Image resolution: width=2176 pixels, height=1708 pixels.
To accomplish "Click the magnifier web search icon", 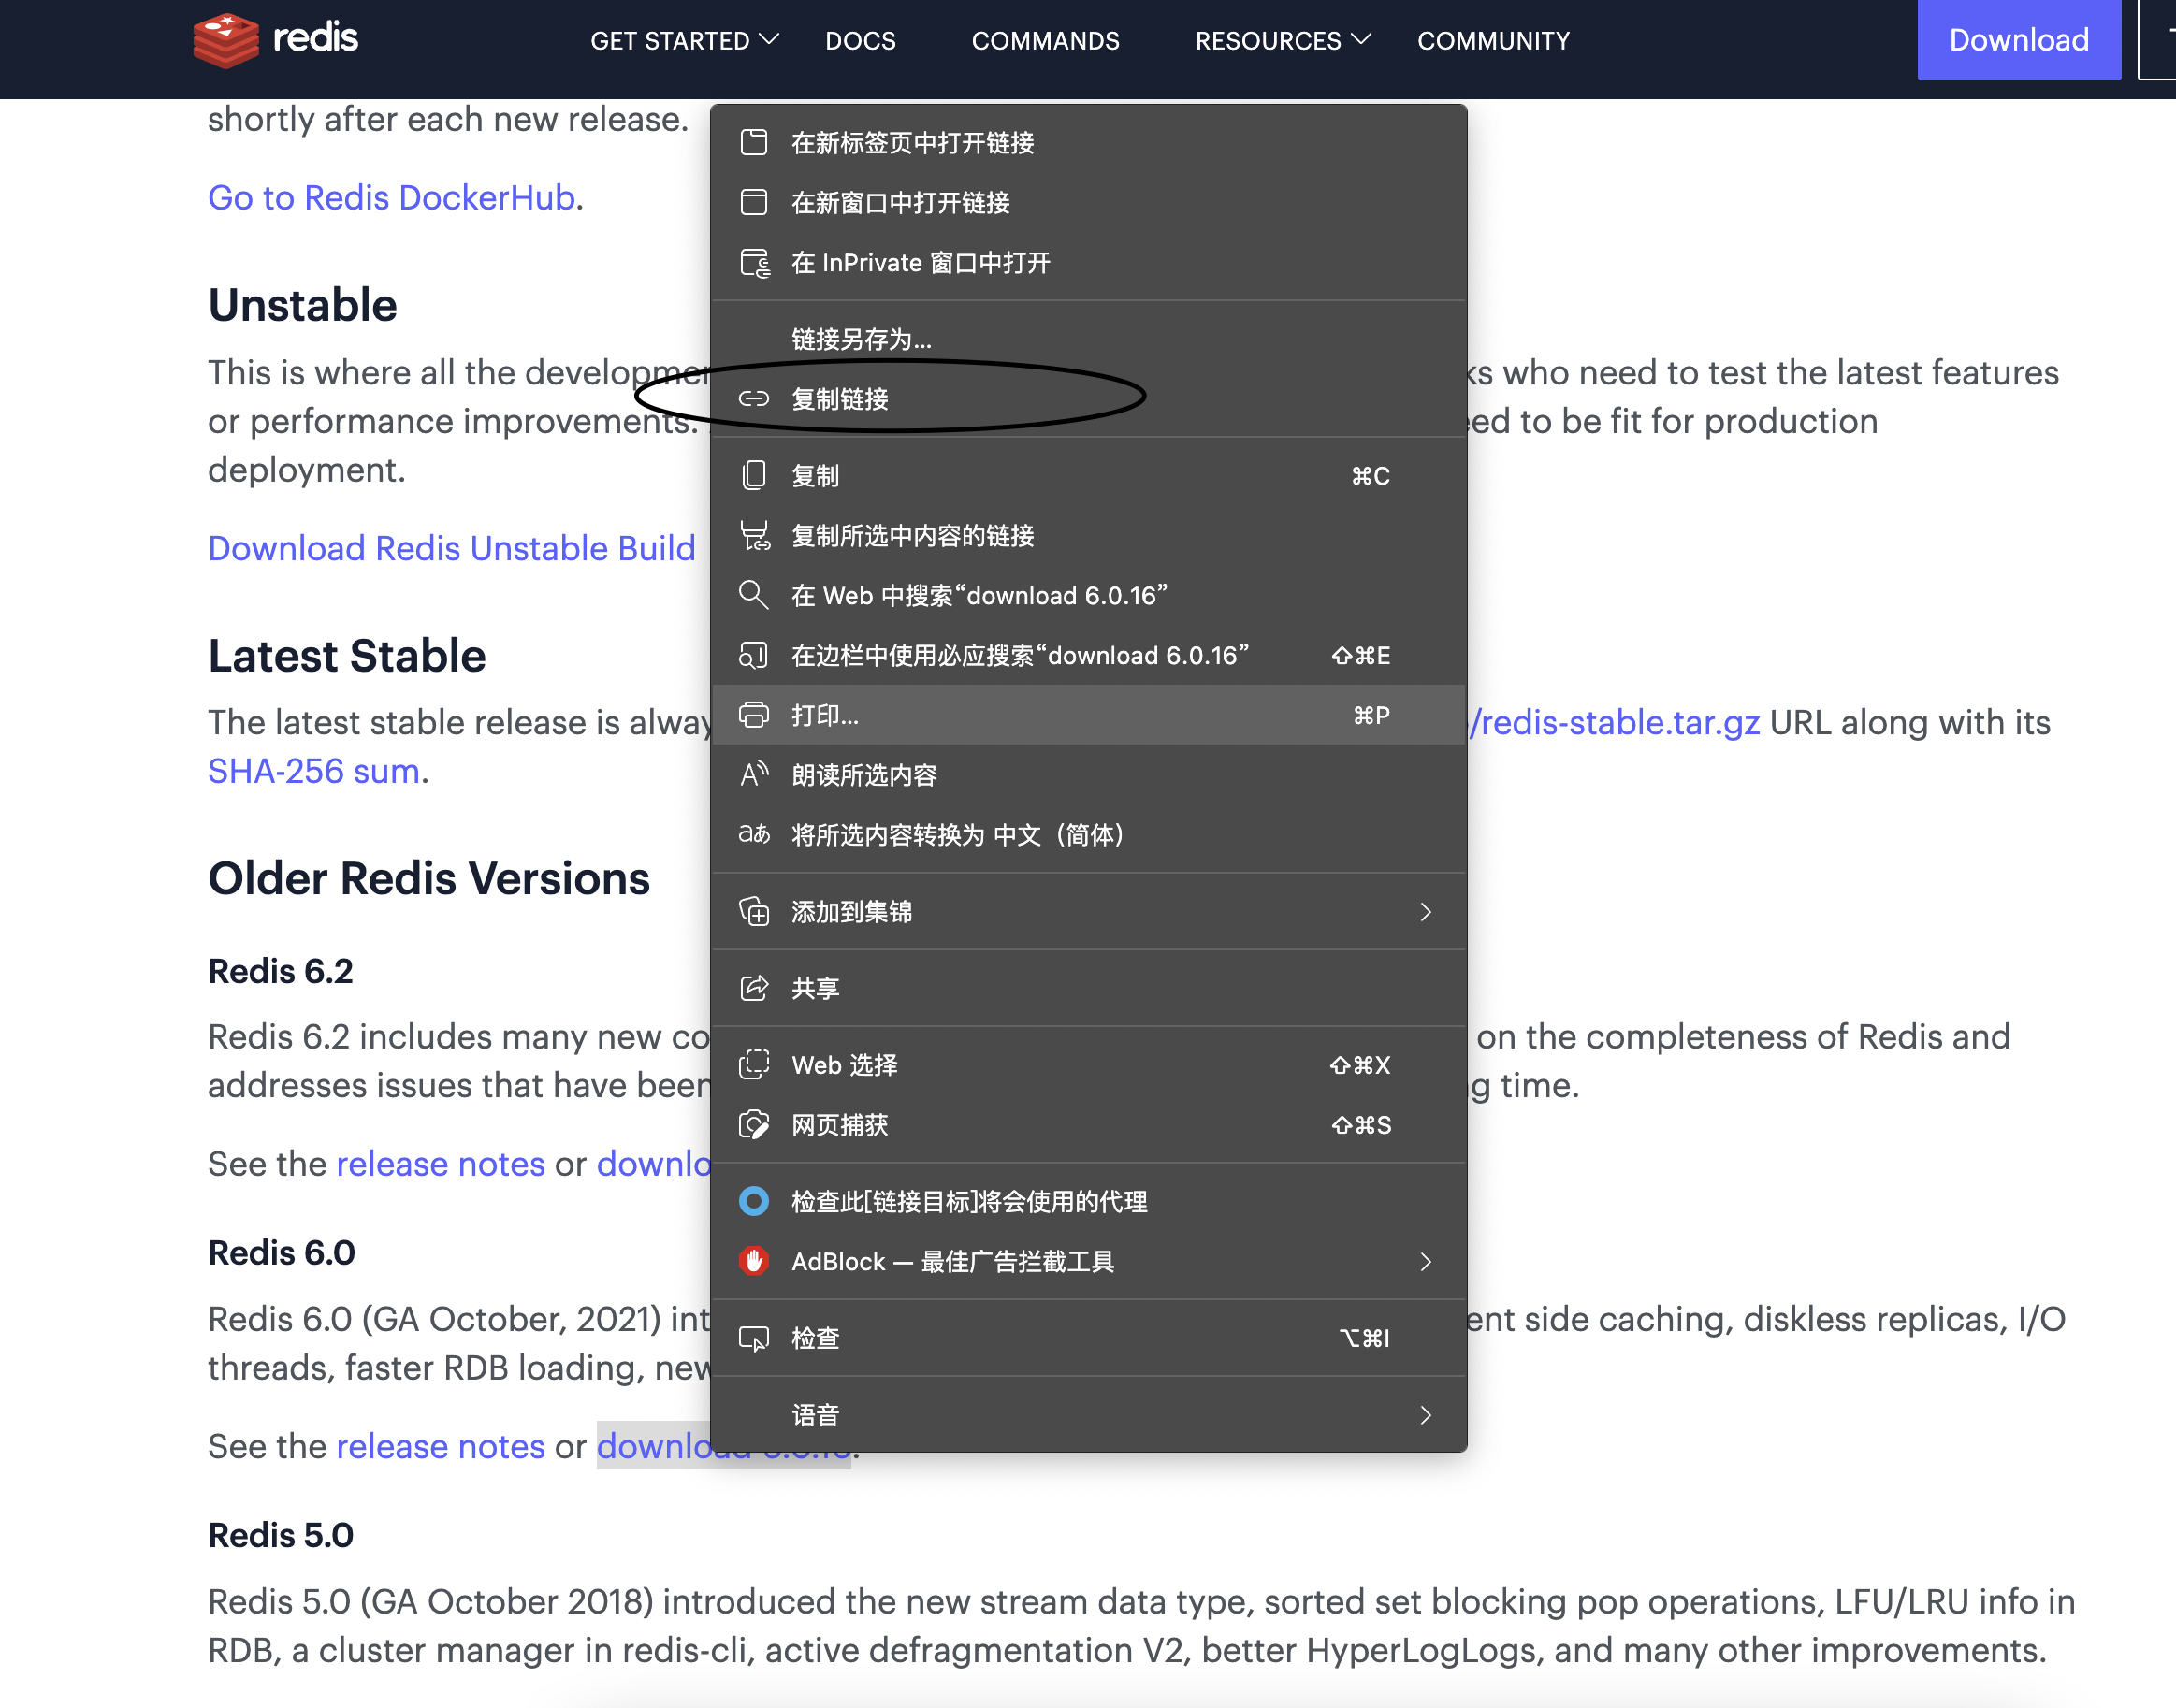I will (753, 595).
